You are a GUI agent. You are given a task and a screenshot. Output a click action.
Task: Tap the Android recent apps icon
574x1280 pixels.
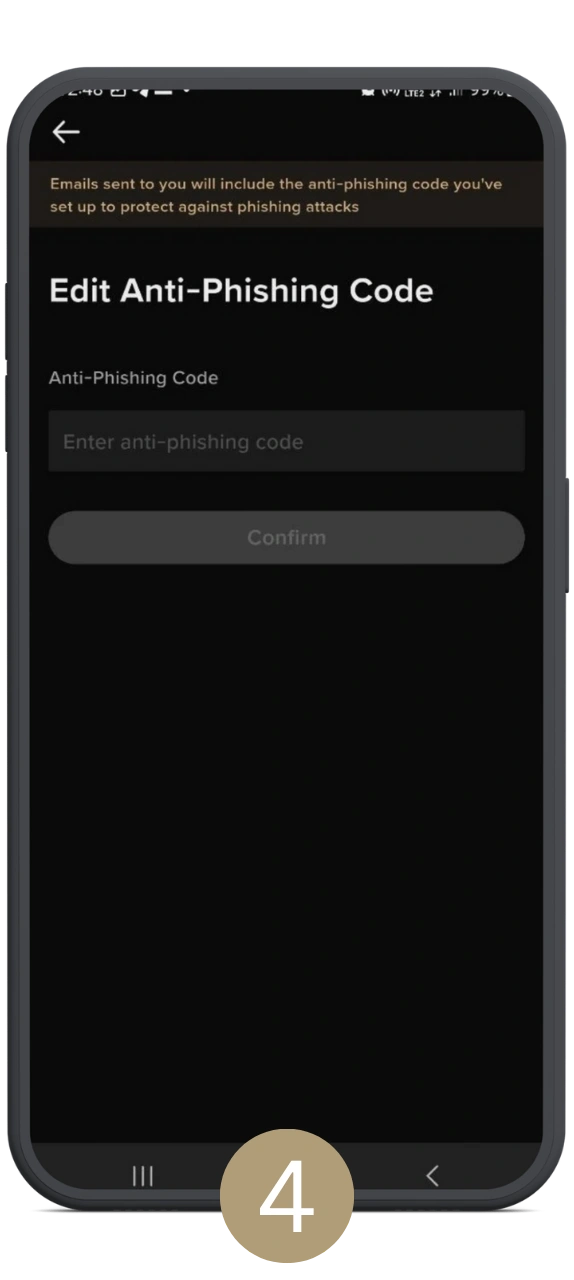[x=143, y=1176]
